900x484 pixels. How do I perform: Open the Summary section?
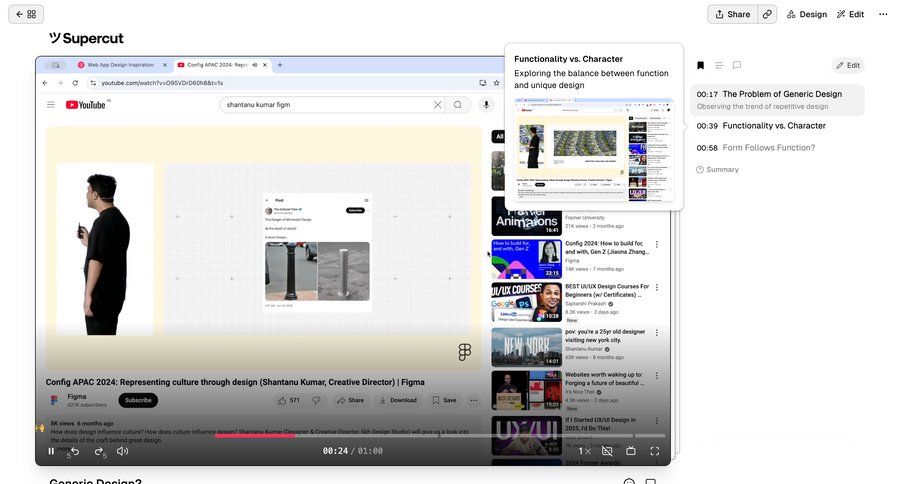coord(717,169)
